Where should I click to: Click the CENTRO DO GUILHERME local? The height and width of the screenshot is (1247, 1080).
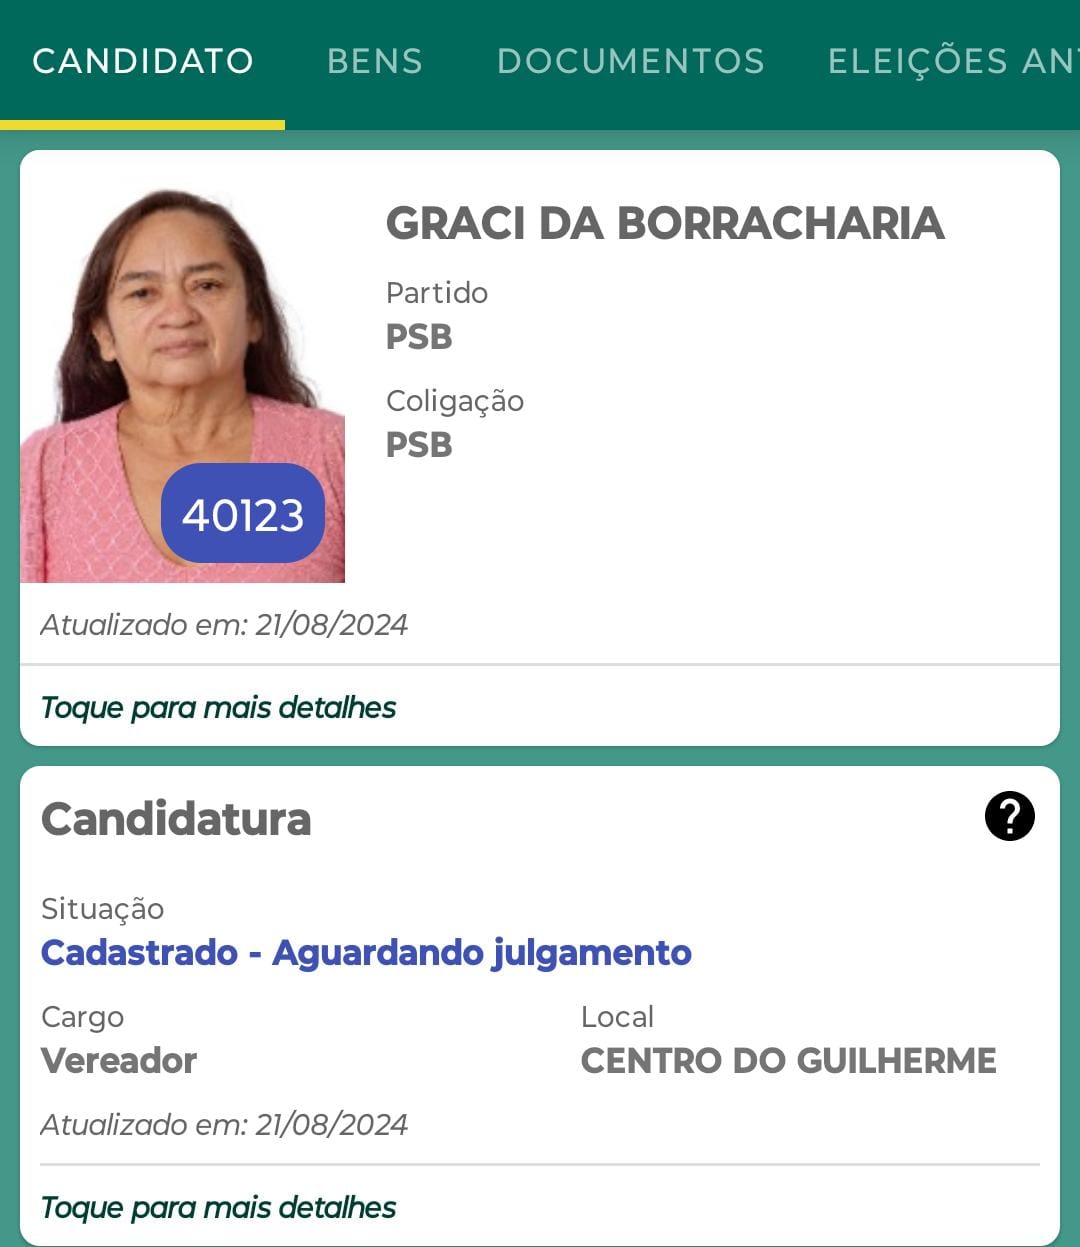[788, 1061]
